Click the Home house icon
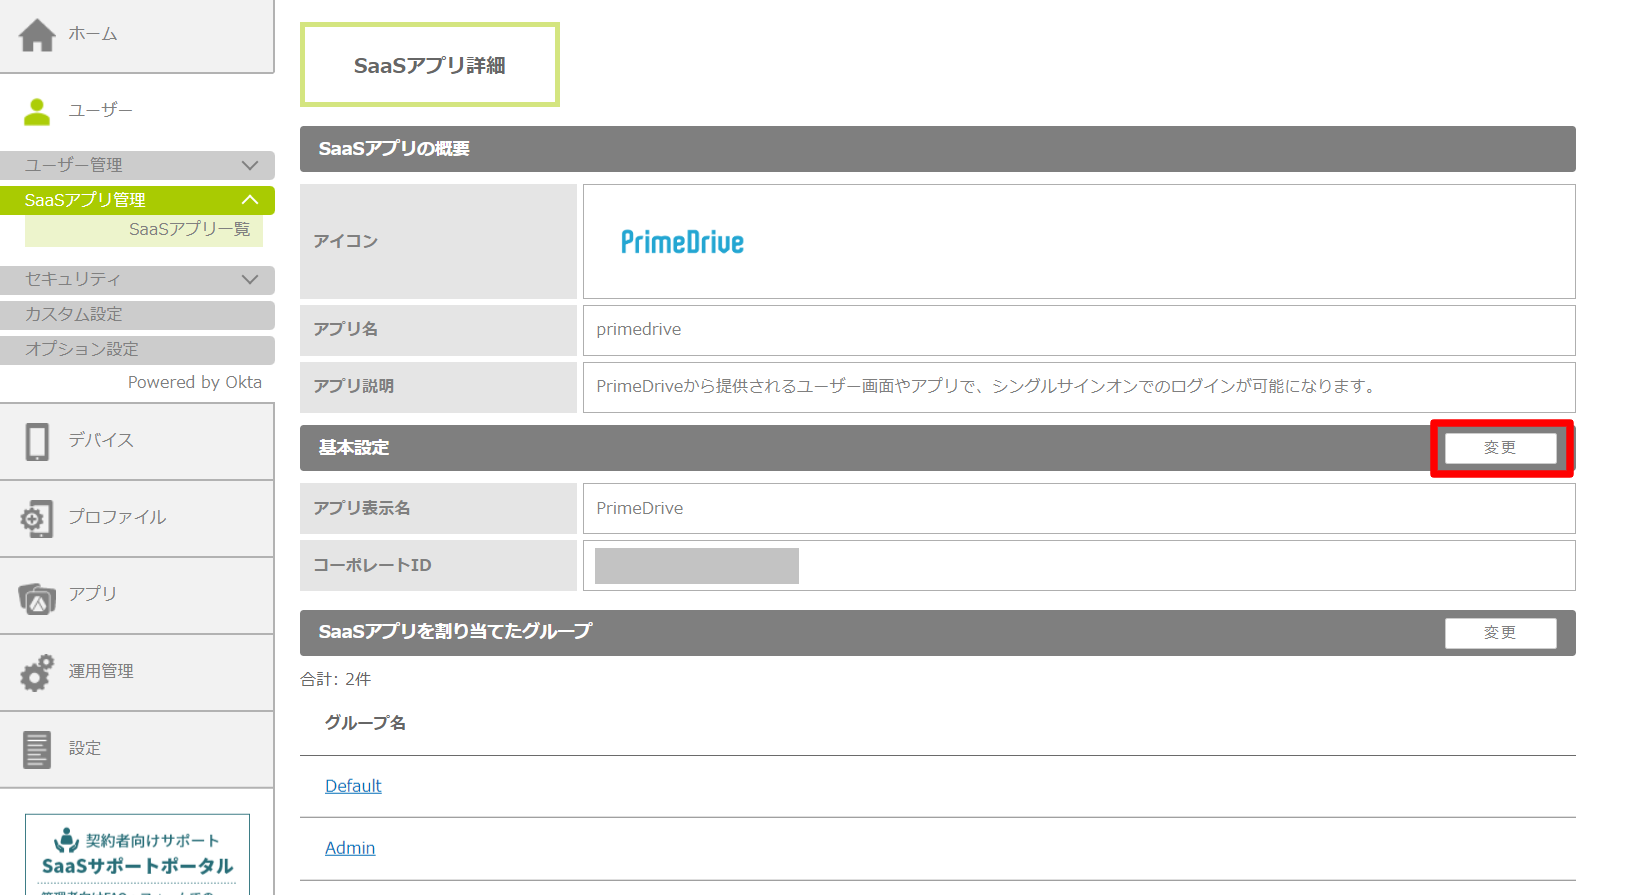The height and width of the screenshot is (895, 1632). coord(37,35)
